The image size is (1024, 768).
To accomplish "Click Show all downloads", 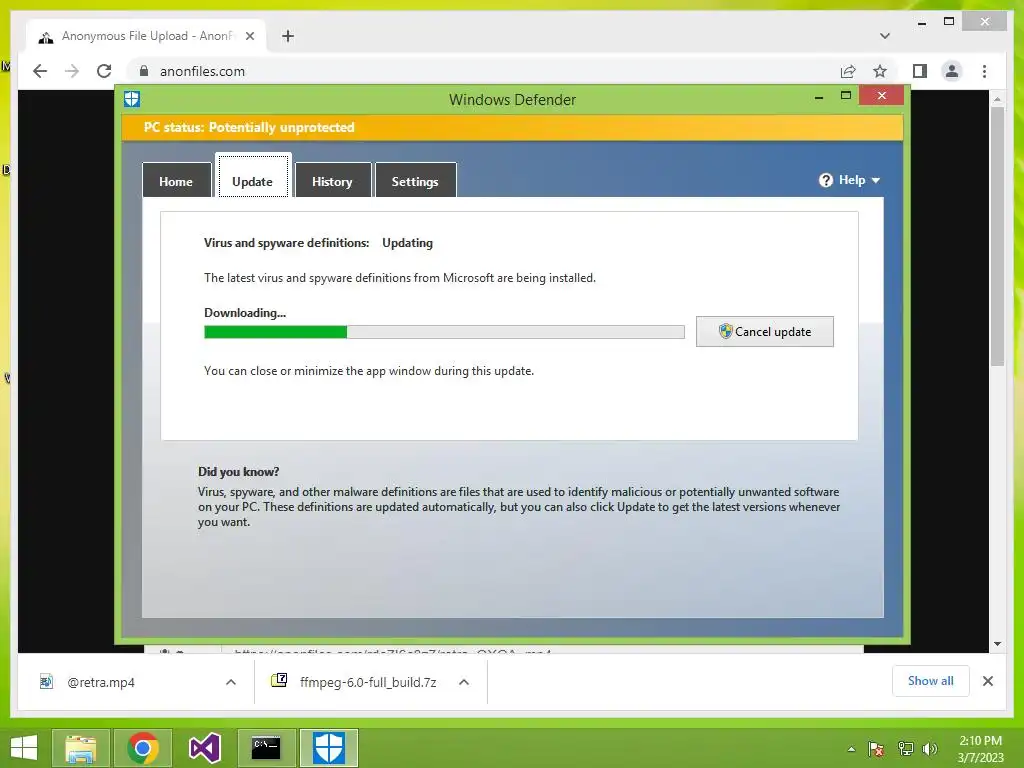I will [x=931, y=681].
